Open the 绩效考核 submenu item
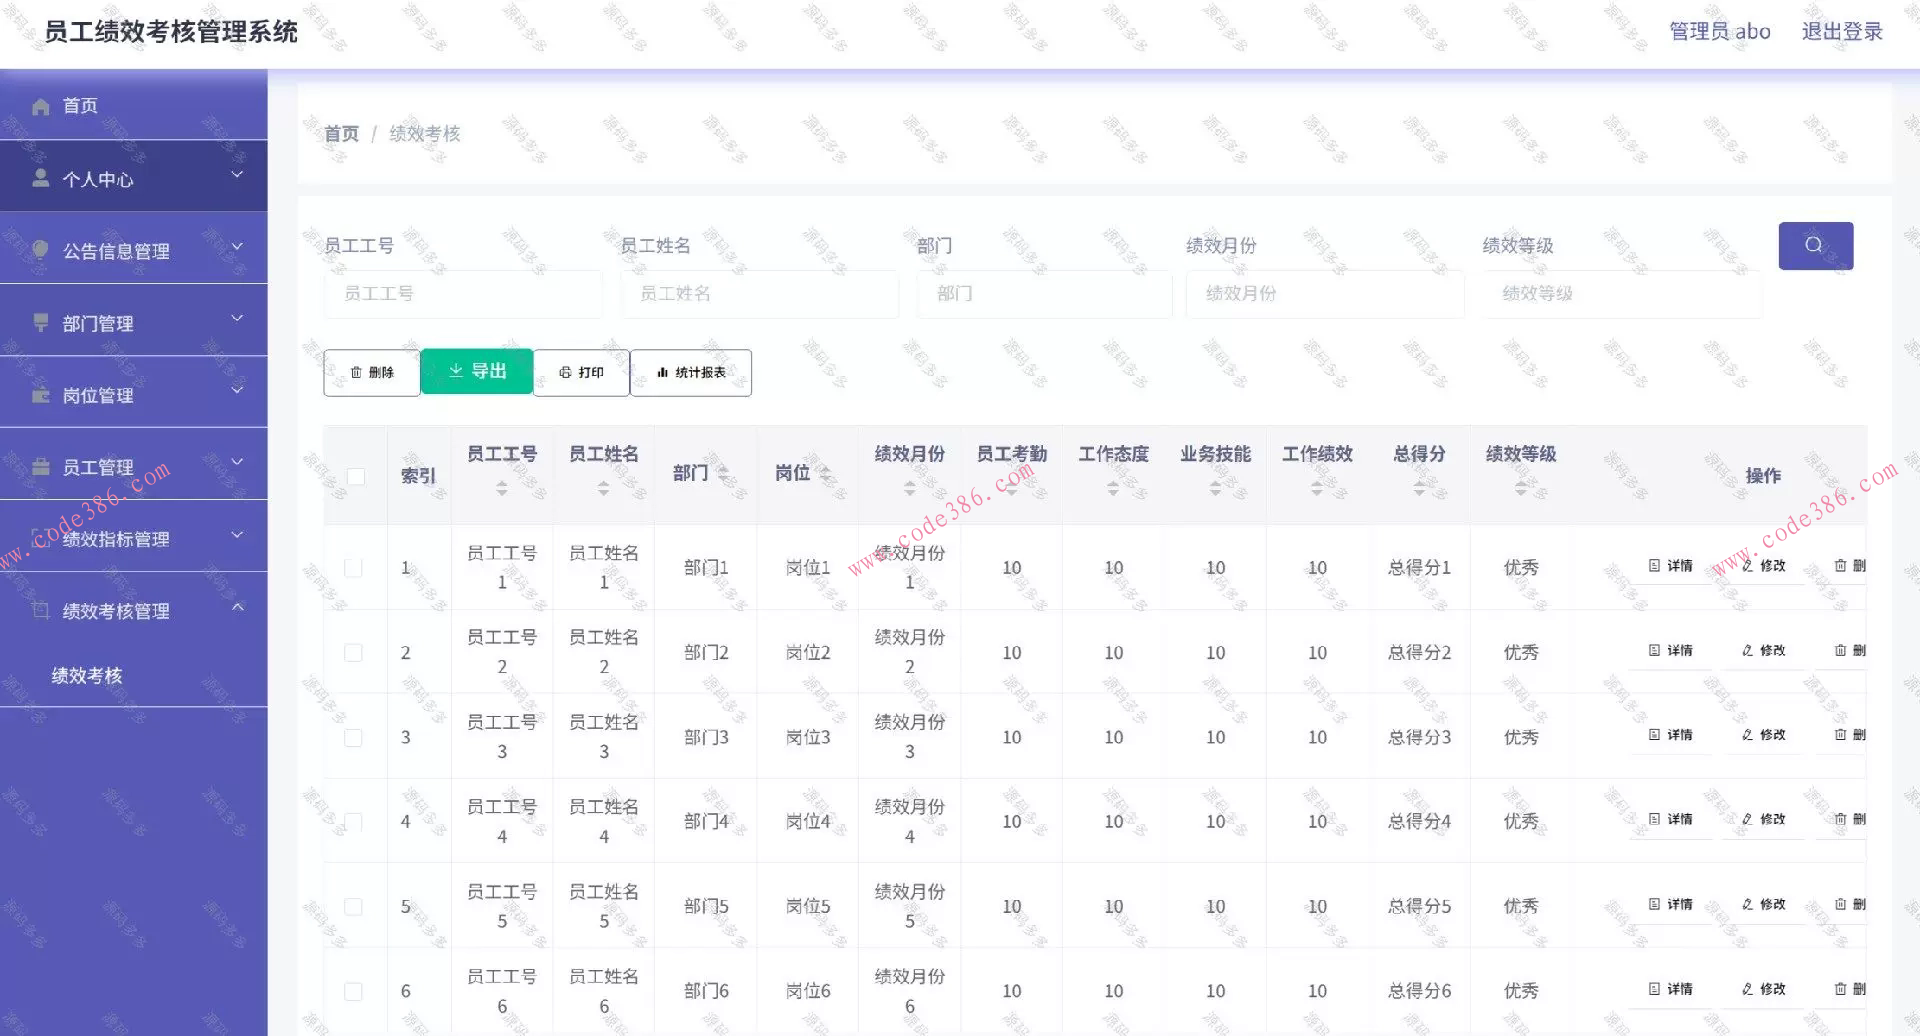Image resolution: width=1920 pixels, height=1036 pixels. click(87, 675)
